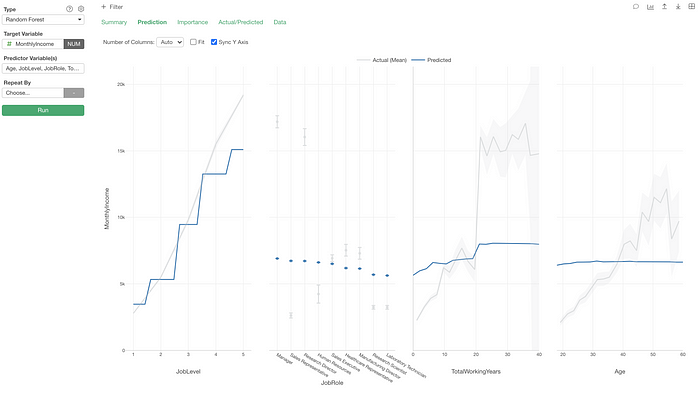Click the gray button beside Repeat By
The height and width of the screenshot is (394, 700).
(x=74, y=93)
